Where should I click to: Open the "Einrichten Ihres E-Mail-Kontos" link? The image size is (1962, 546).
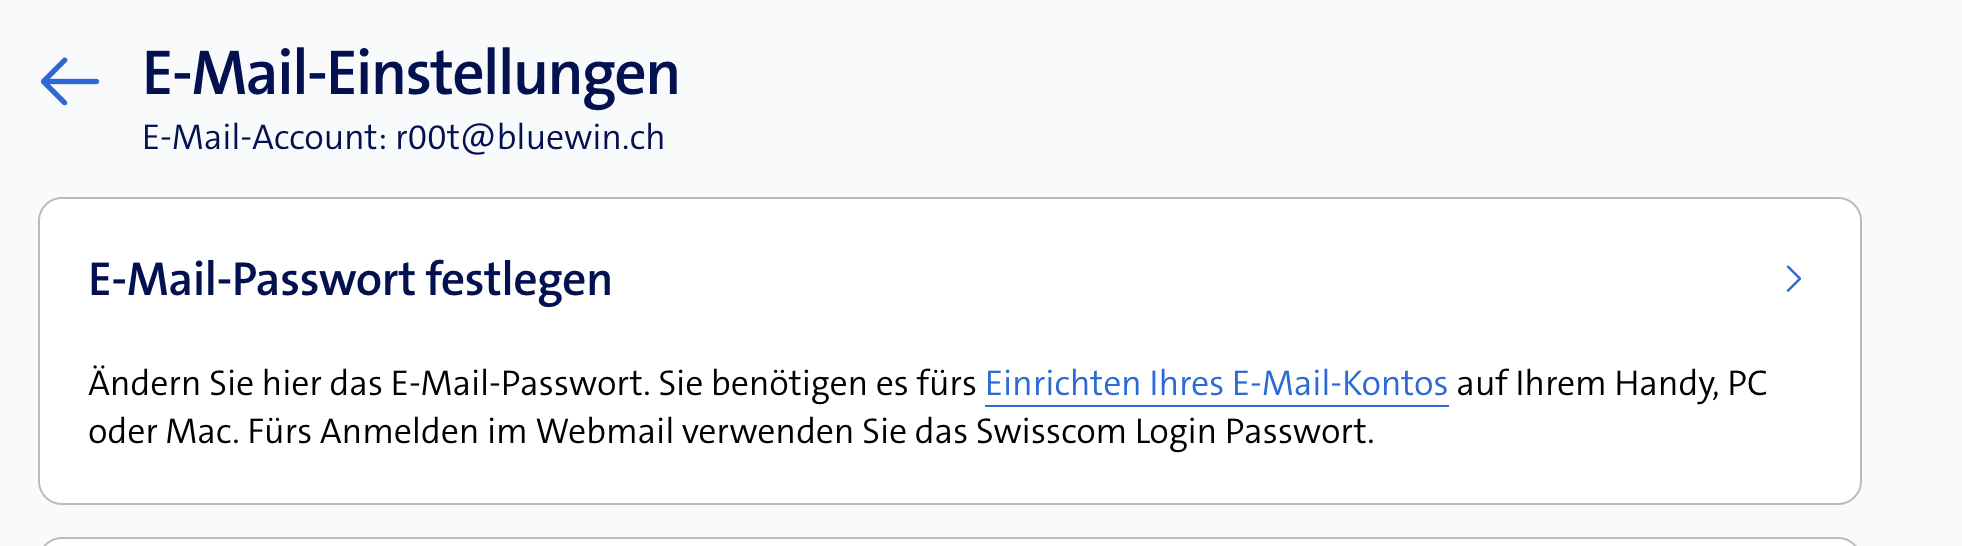point(1216,384)
